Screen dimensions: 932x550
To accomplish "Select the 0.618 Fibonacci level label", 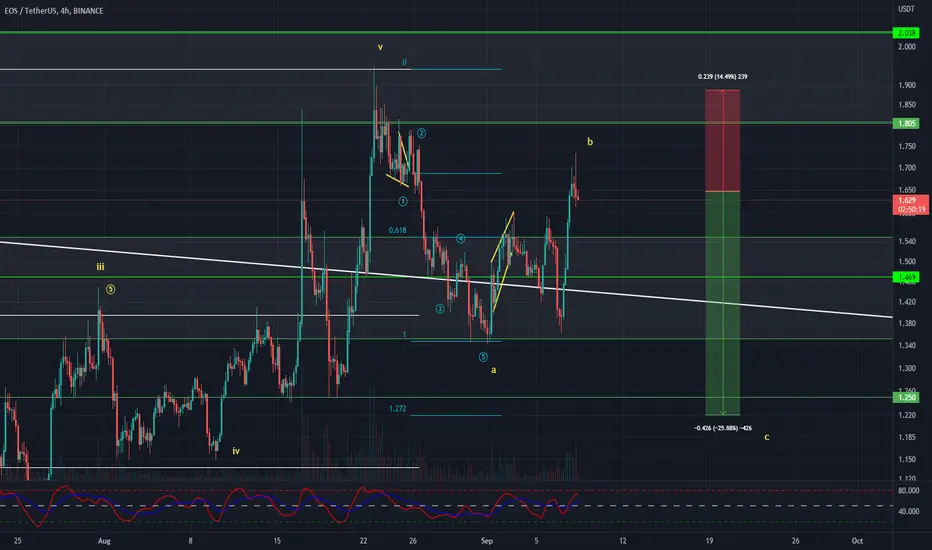I will point(398,231).
